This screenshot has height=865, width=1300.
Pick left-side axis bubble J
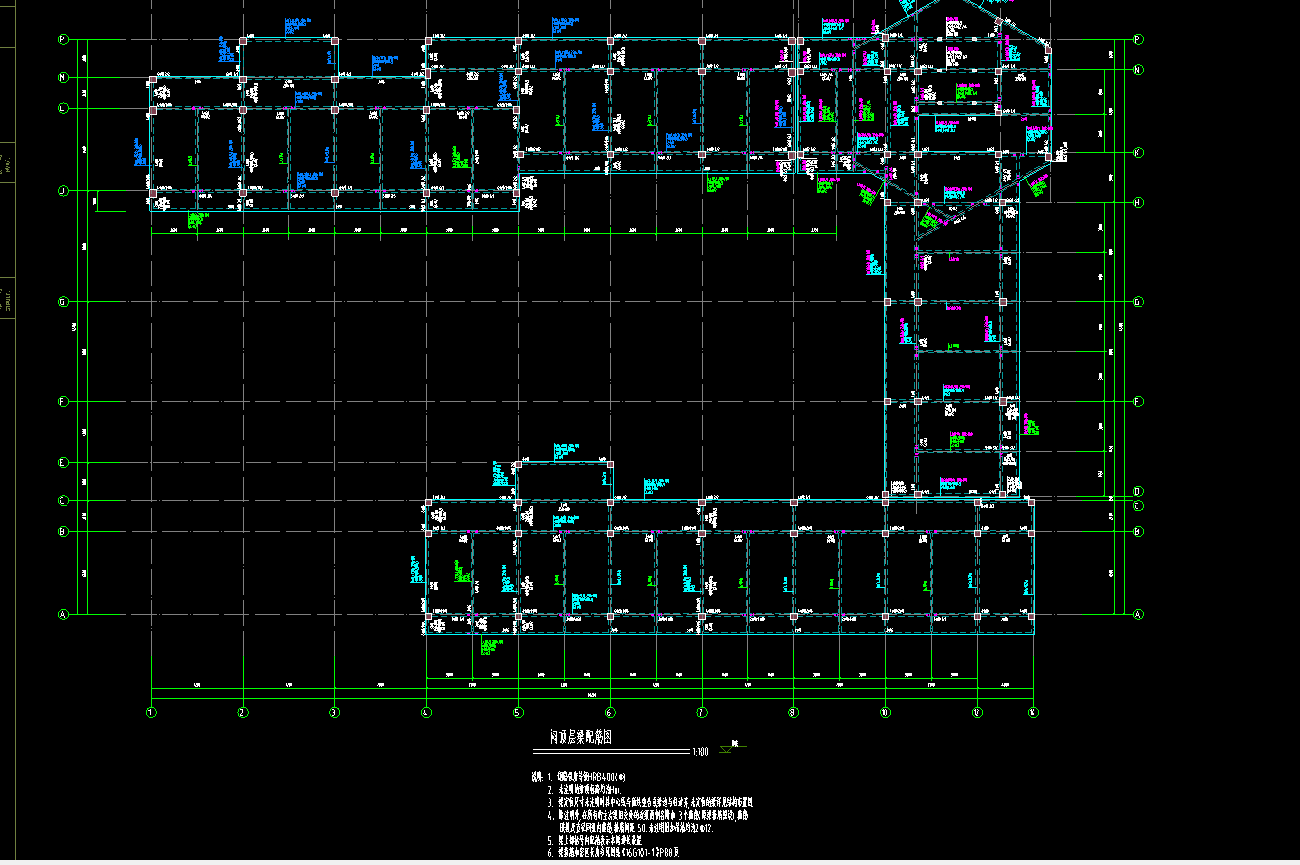[62, 190]
